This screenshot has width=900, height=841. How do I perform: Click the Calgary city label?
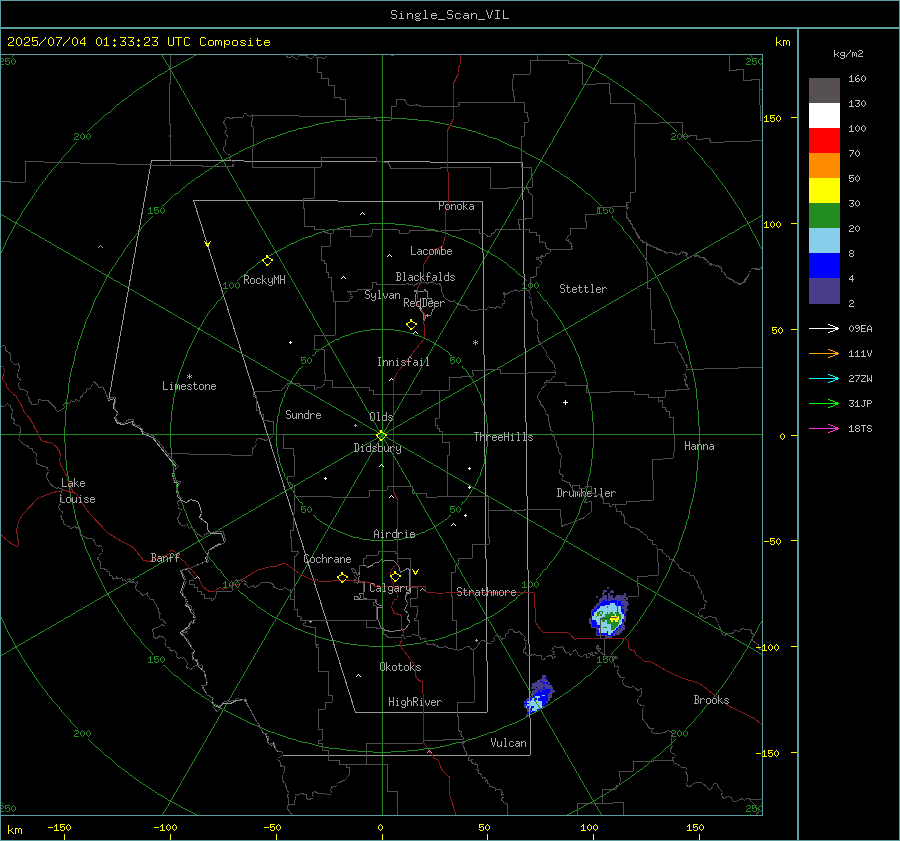390,588
